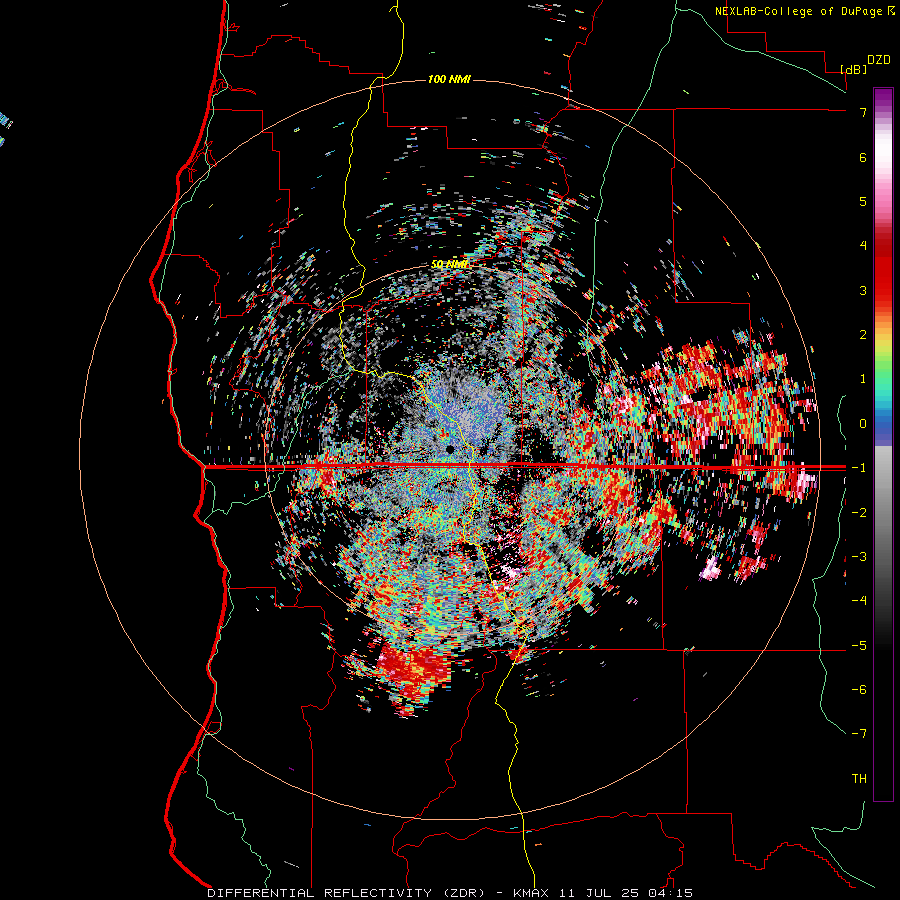Click the "4" value on the dB scale
900x900 pixels.
[x=863, y=246]
